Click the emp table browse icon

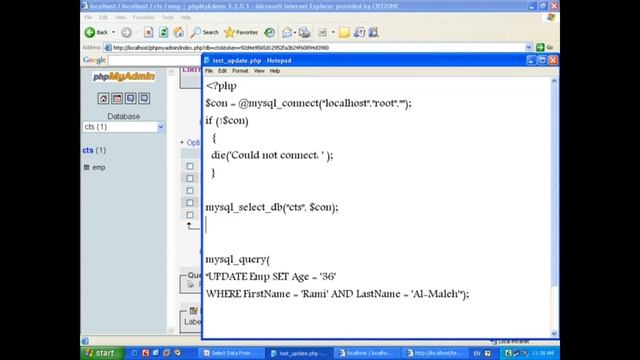(86, 167)
